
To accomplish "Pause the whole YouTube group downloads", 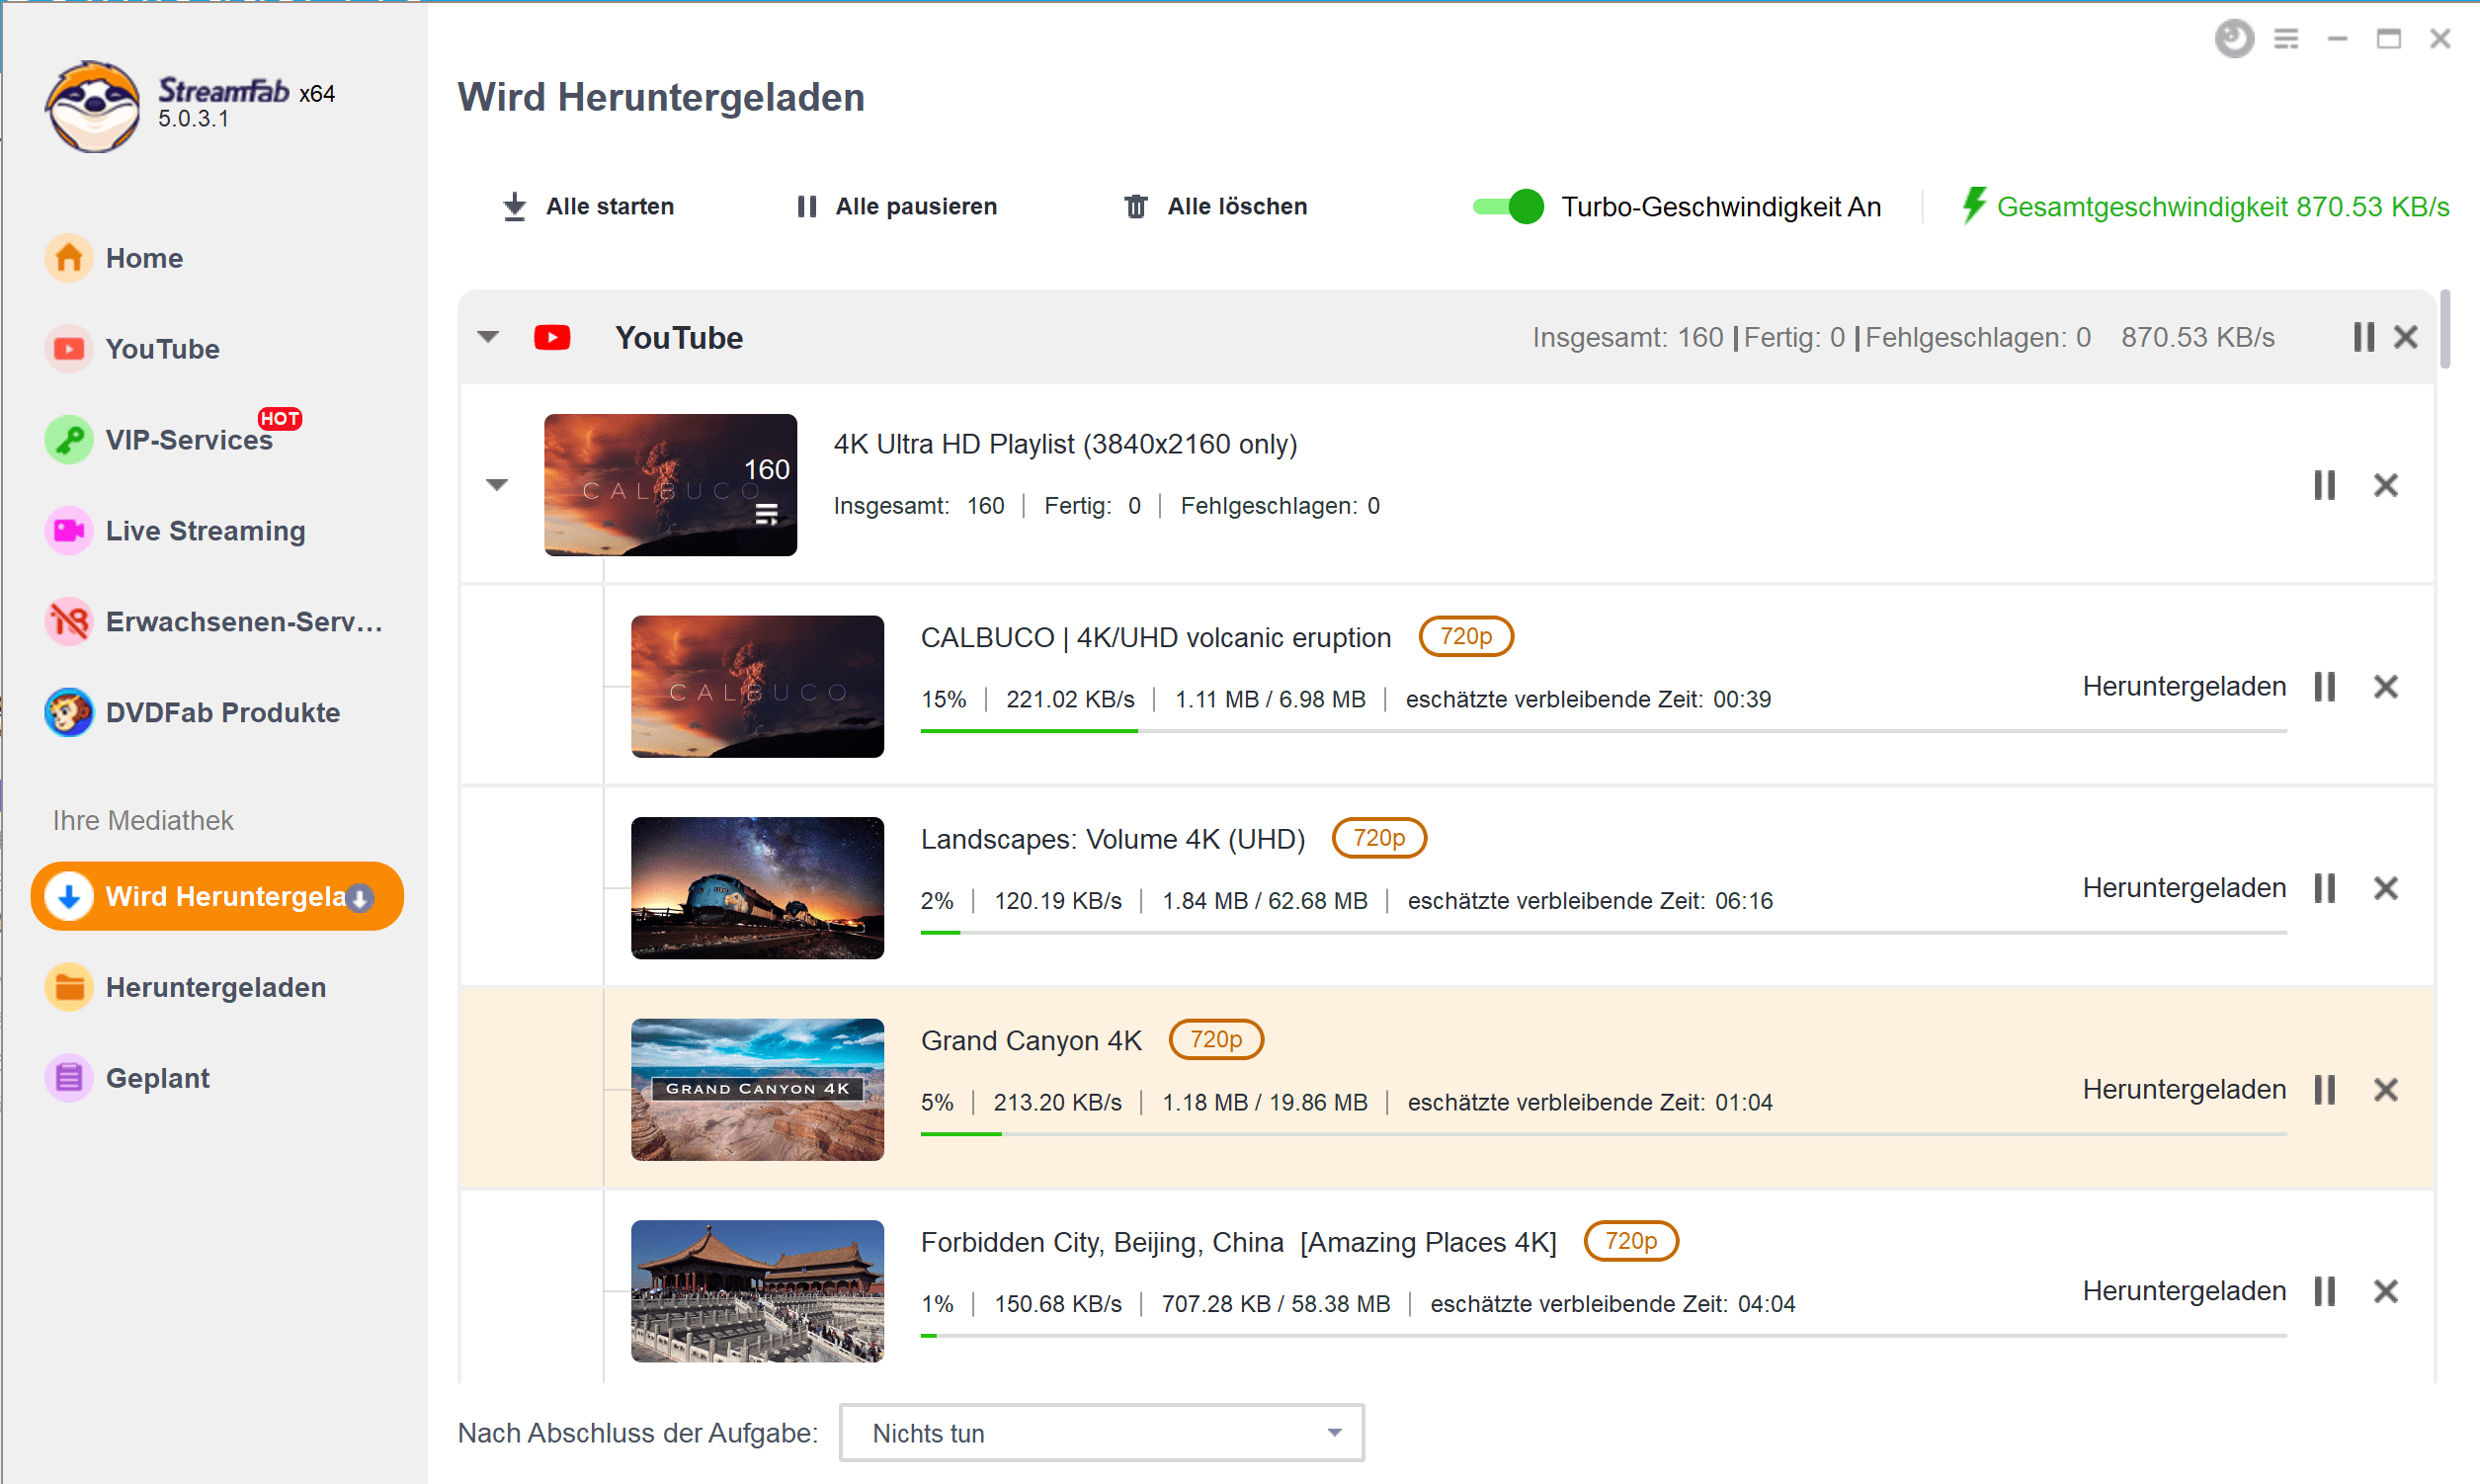I will click(x=2363, y=337).
